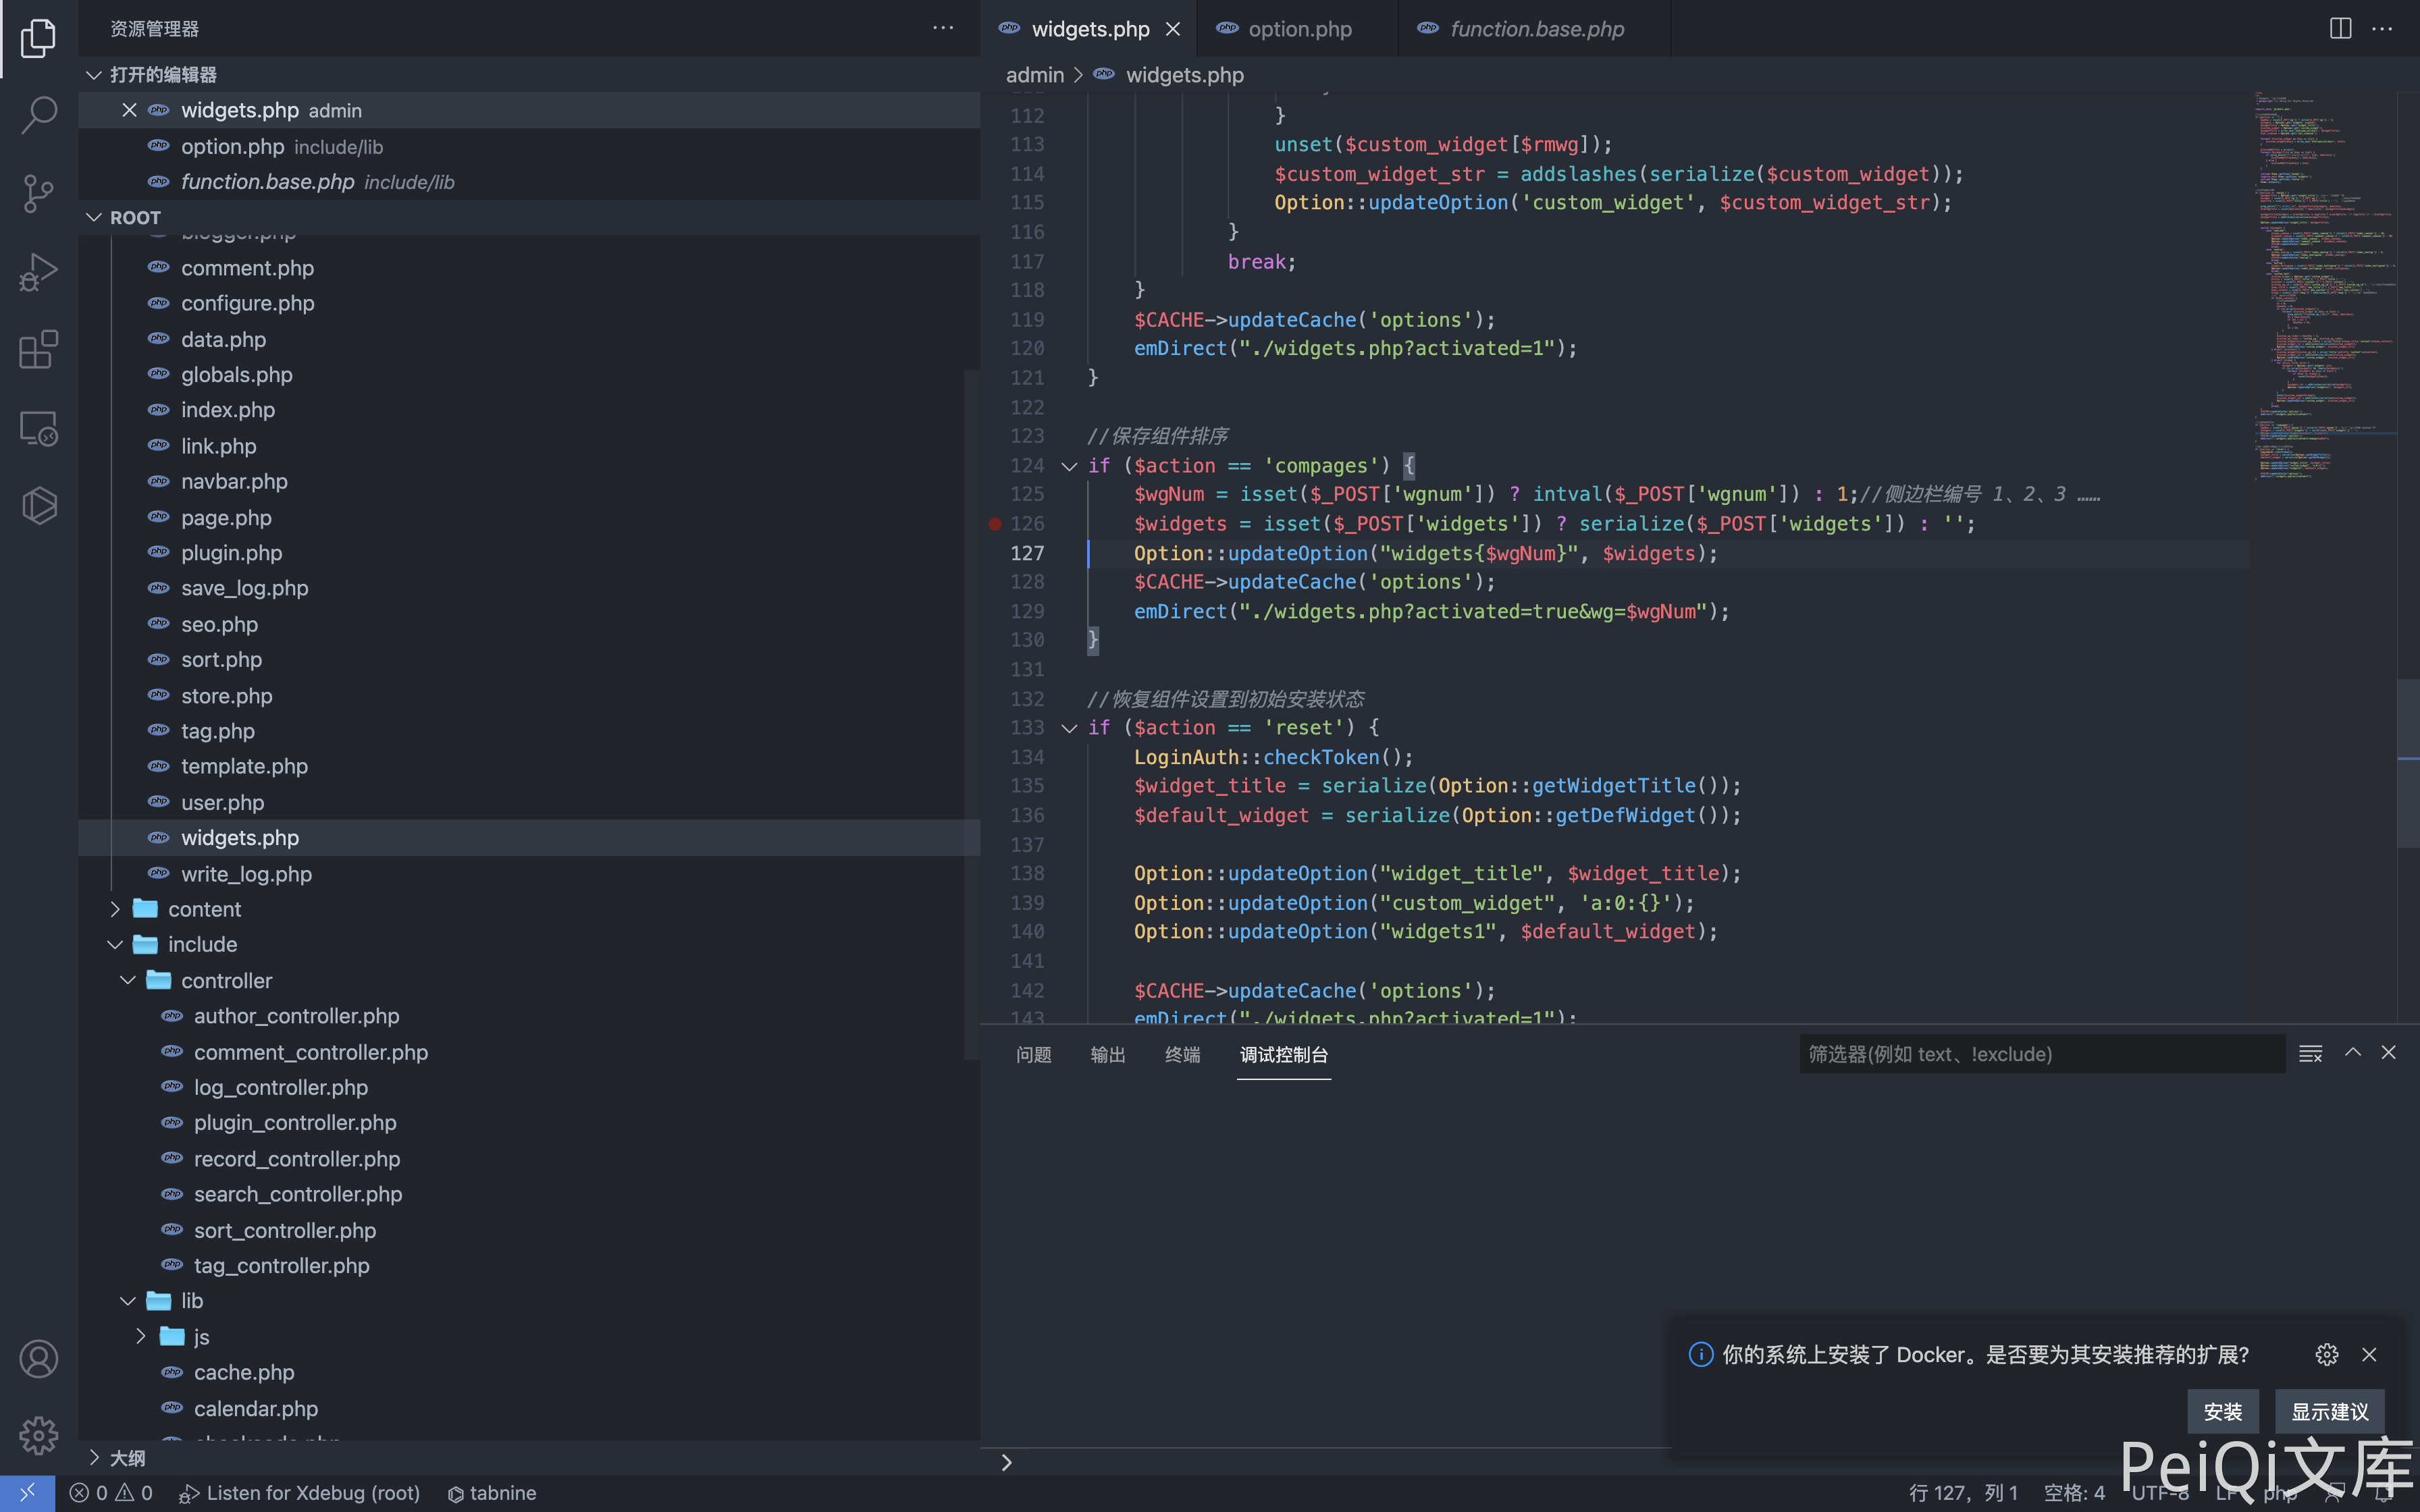Click the debug console filter input field
The image size is (2420, 1512).
[2040, 1054]
